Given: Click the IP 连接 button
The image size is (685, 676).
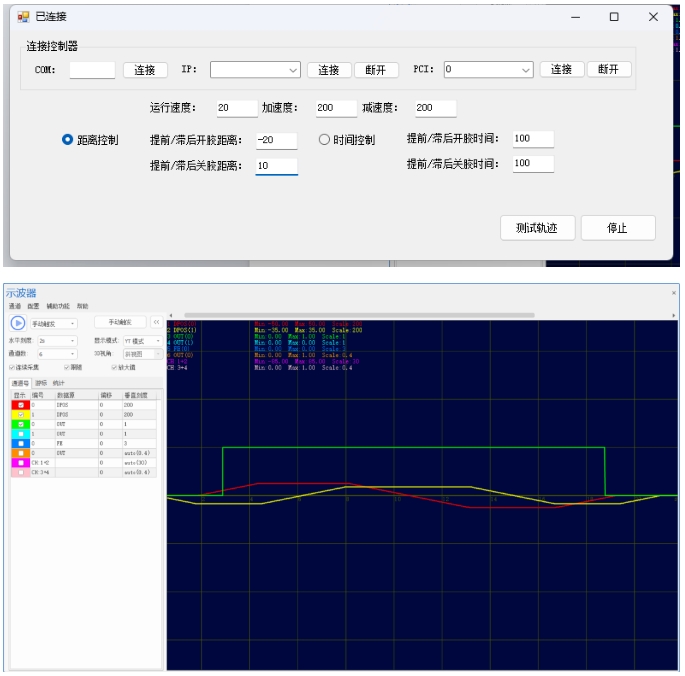Looking at the screenshot, I should 329,70.
